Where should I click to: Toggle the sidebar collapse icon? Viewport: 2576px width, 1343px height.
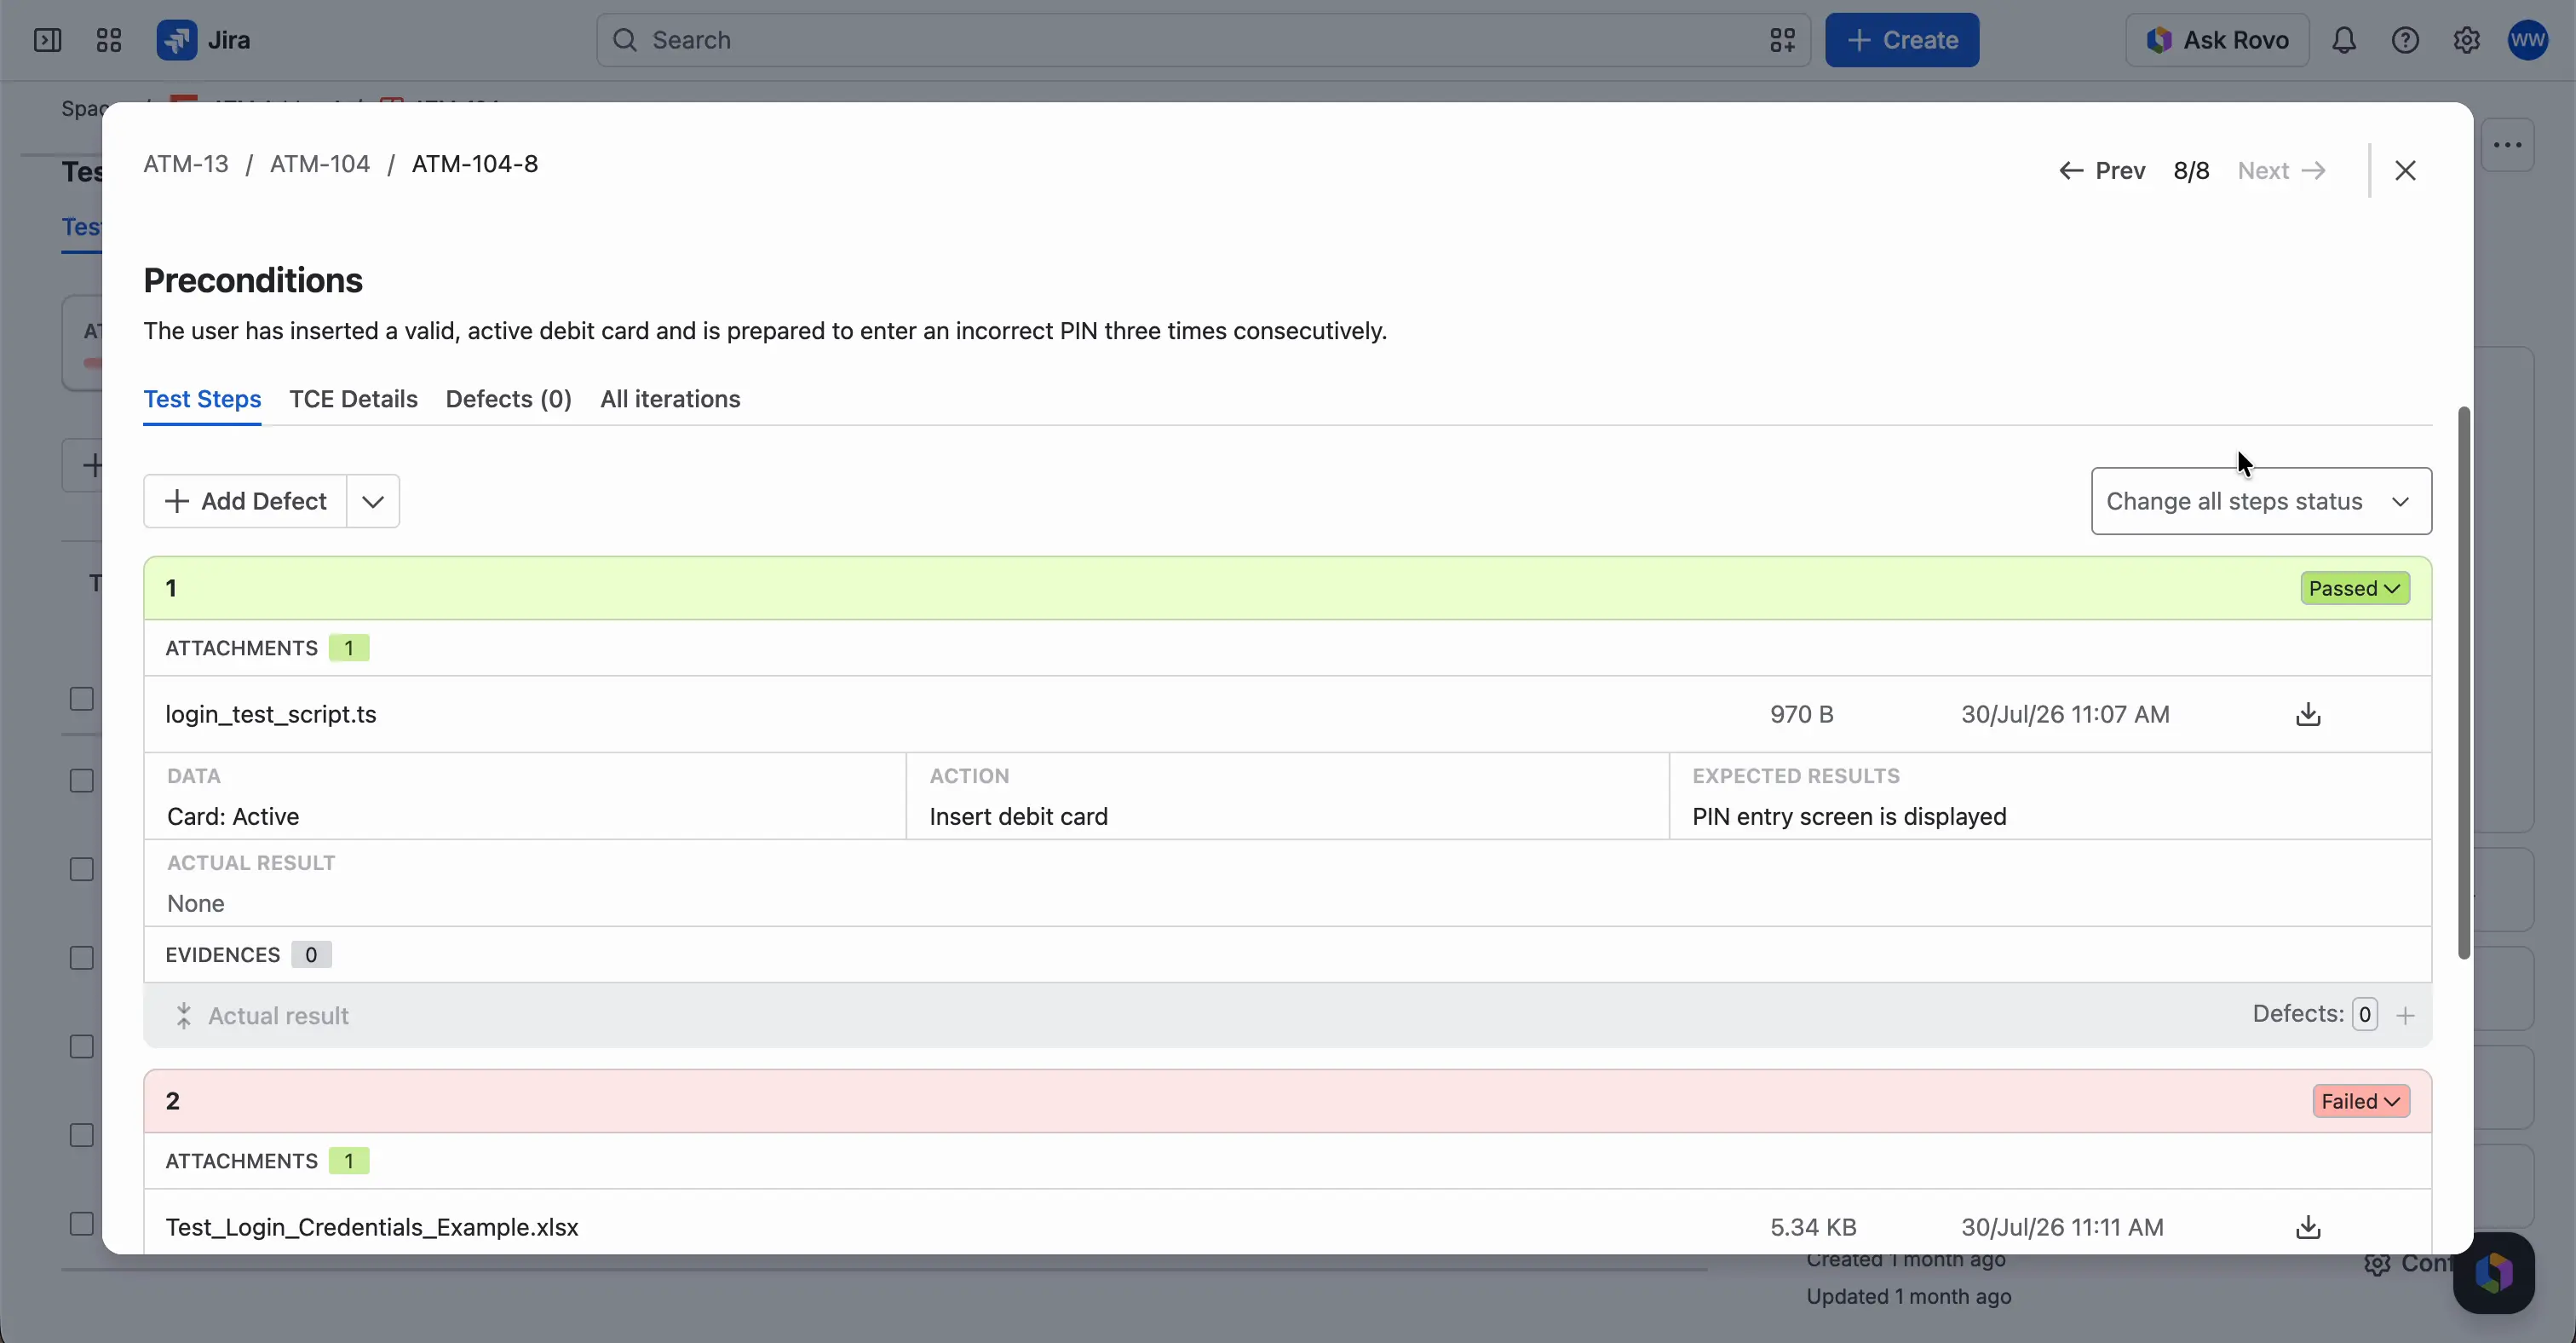(x=47, y=40)
